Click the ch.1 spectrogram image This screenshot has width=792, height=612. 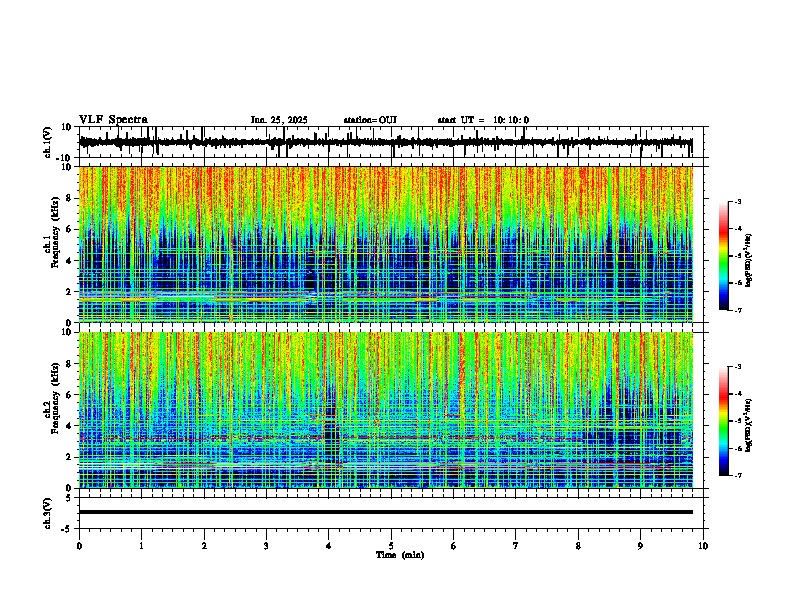(386, 244)
